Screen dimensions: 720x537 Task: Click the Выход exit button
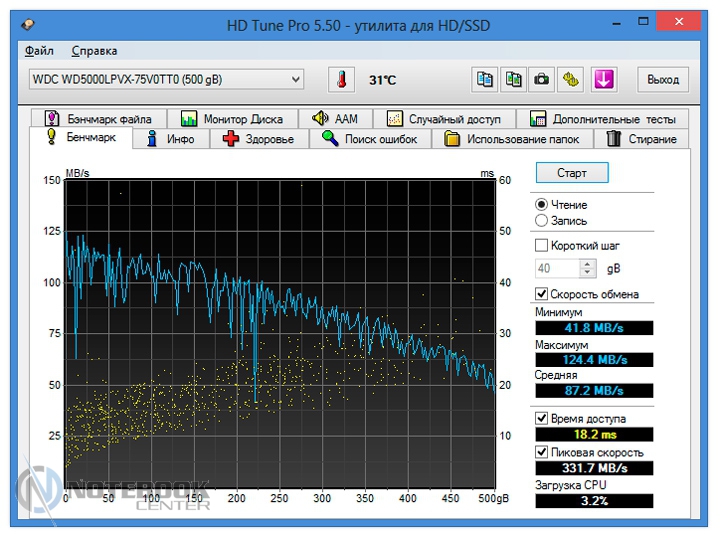click(662, 79)
